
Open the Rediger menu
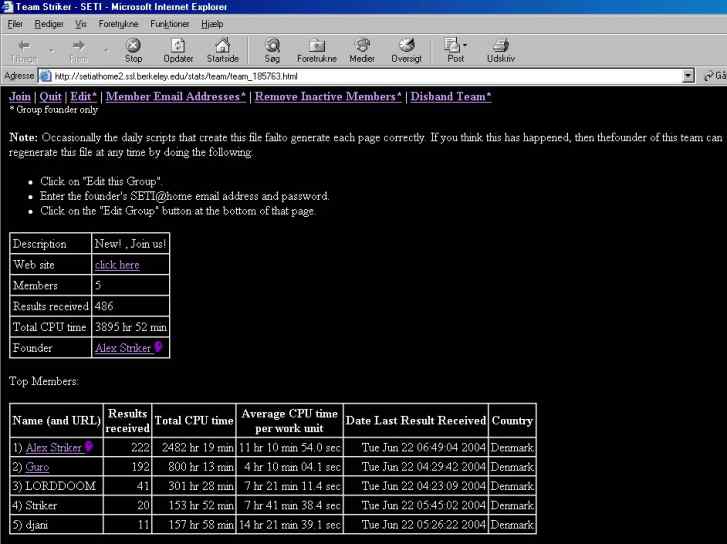(x=49, y=24)
